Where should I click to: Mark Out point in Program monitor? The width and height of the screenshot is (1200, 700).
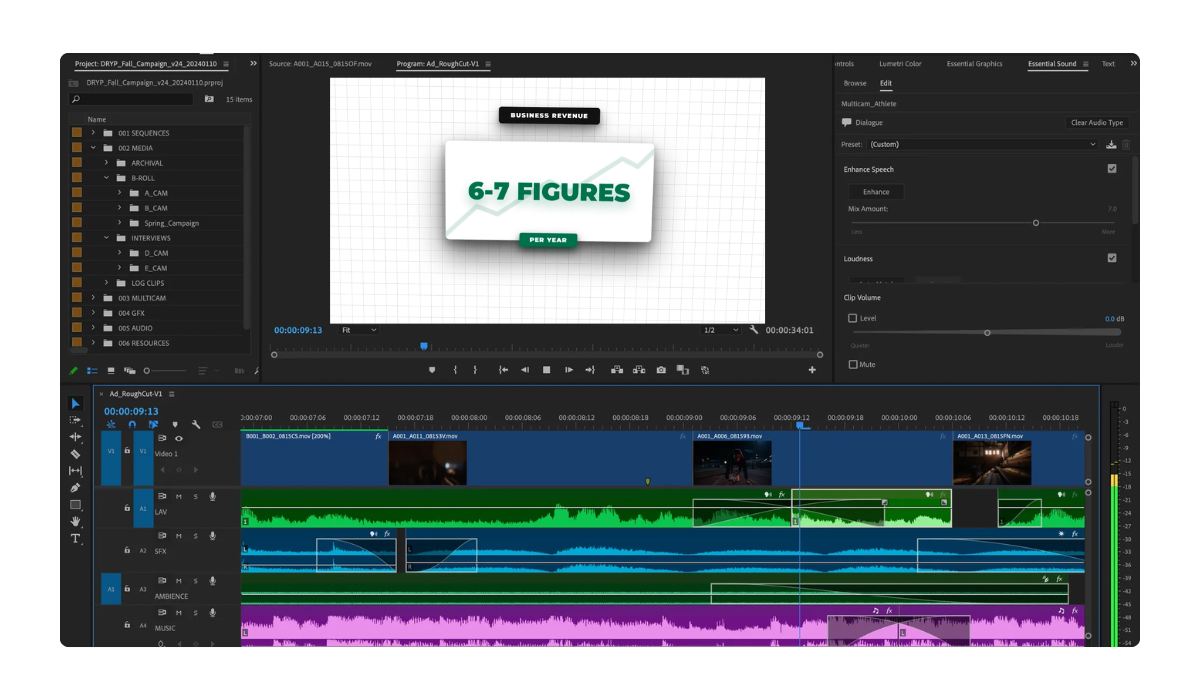(x=475, y=370)
